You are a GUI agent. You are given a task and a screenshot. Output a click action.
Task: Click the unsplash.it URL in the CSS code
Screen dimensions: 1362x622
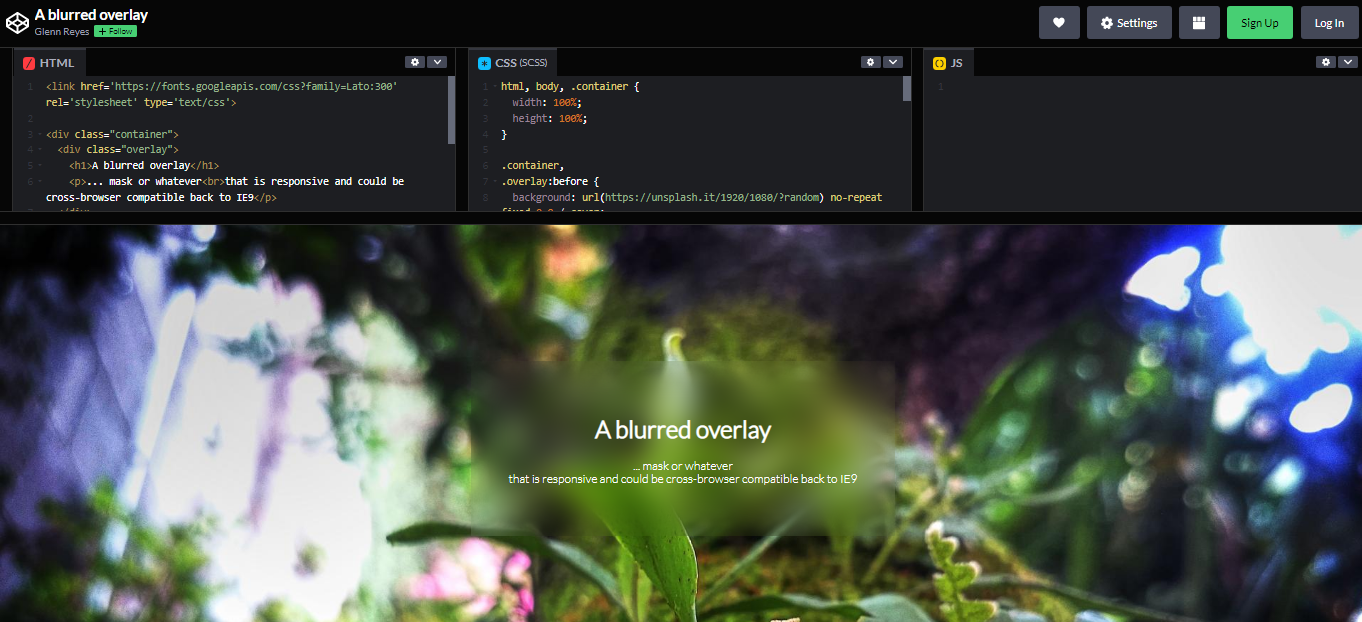(x=711, y=197)
